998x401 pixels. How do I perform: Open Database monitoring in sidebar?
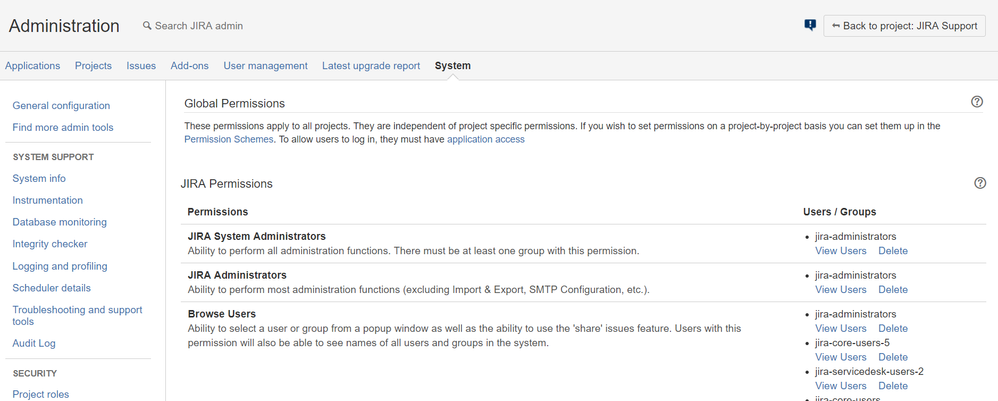(x=60, y=222)
